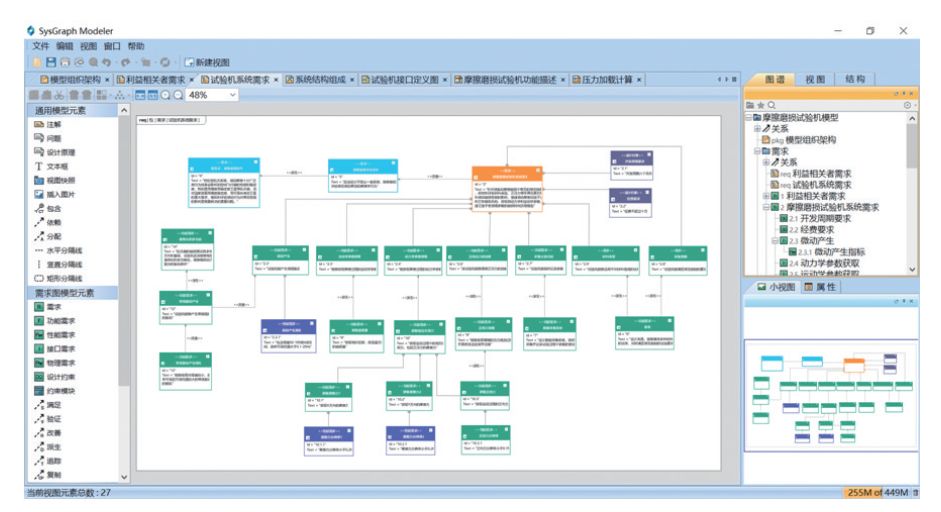
Task: Select the 物理需求 physical requirement tool
Action: click(x=55, y=363)
